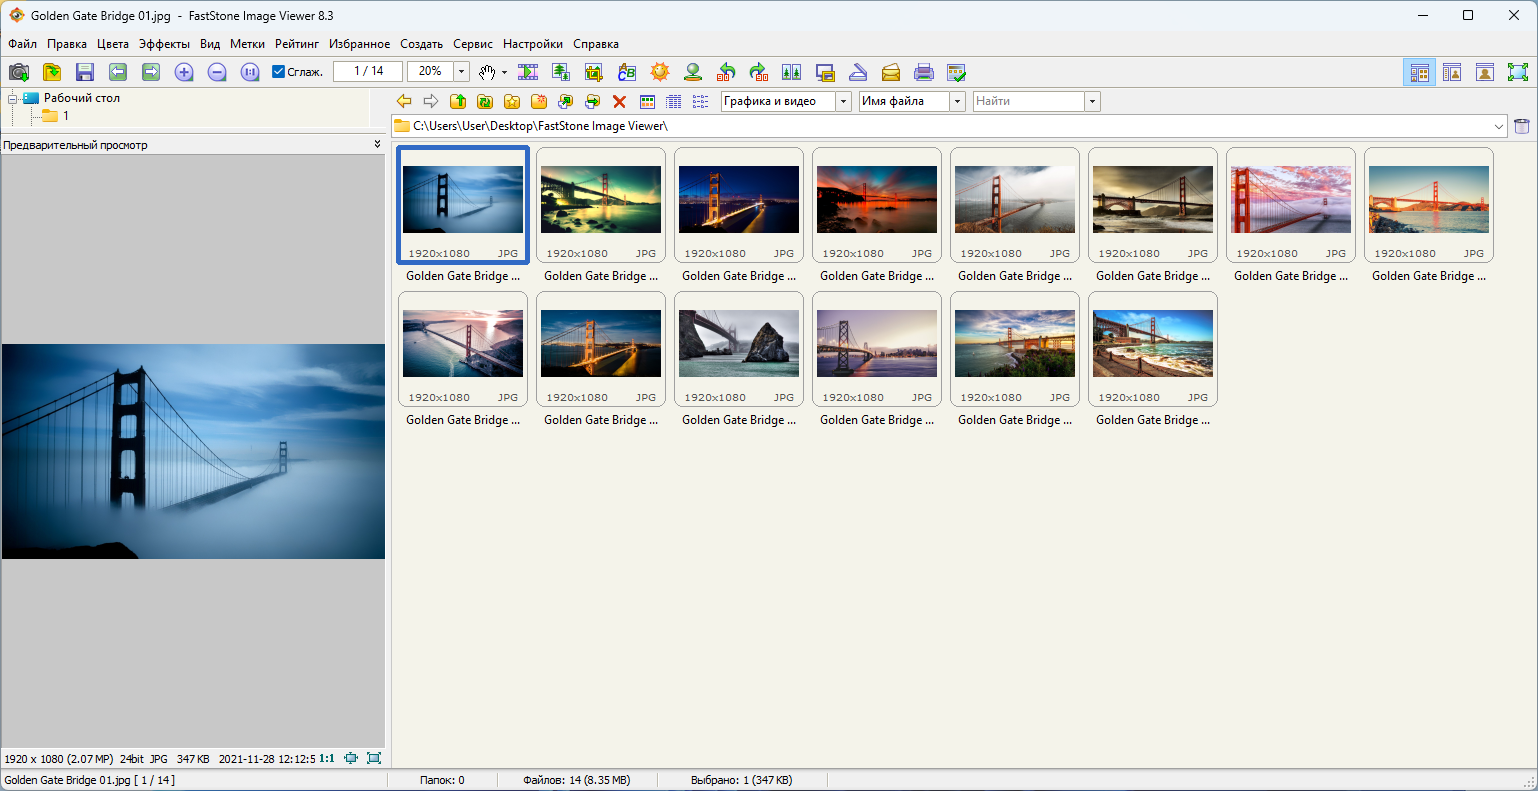Click the Save As floppy disk icon
Image resolution: width=1538 pixels, height=791 pixels.
tap(85, 72)
